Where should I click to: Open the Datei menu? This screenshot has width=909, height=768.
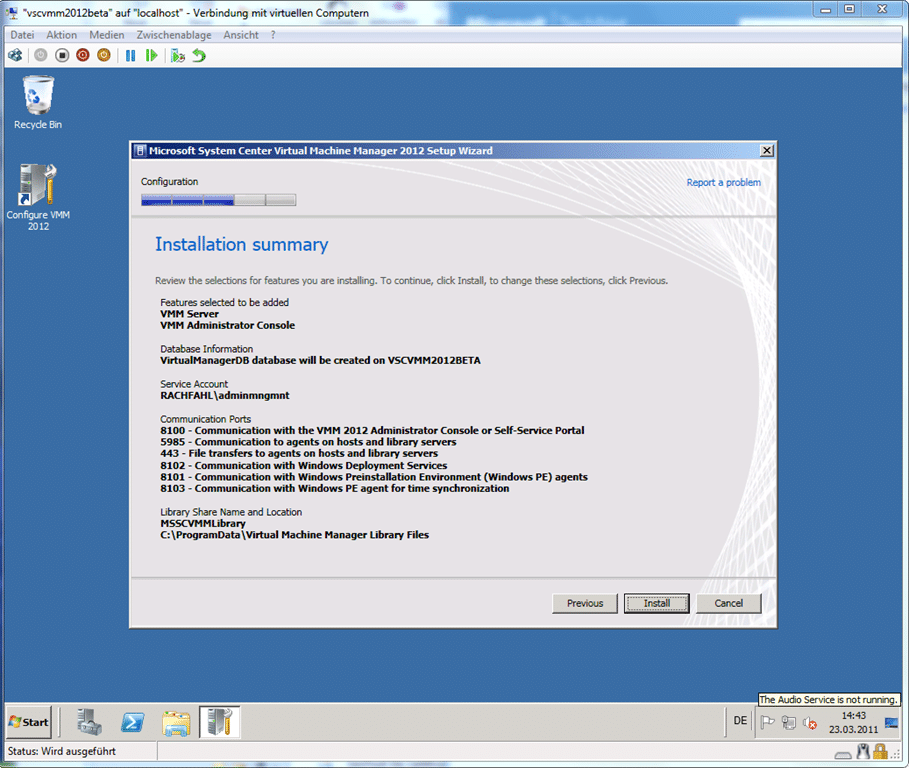pyautogui.click(x=22, y=35)
